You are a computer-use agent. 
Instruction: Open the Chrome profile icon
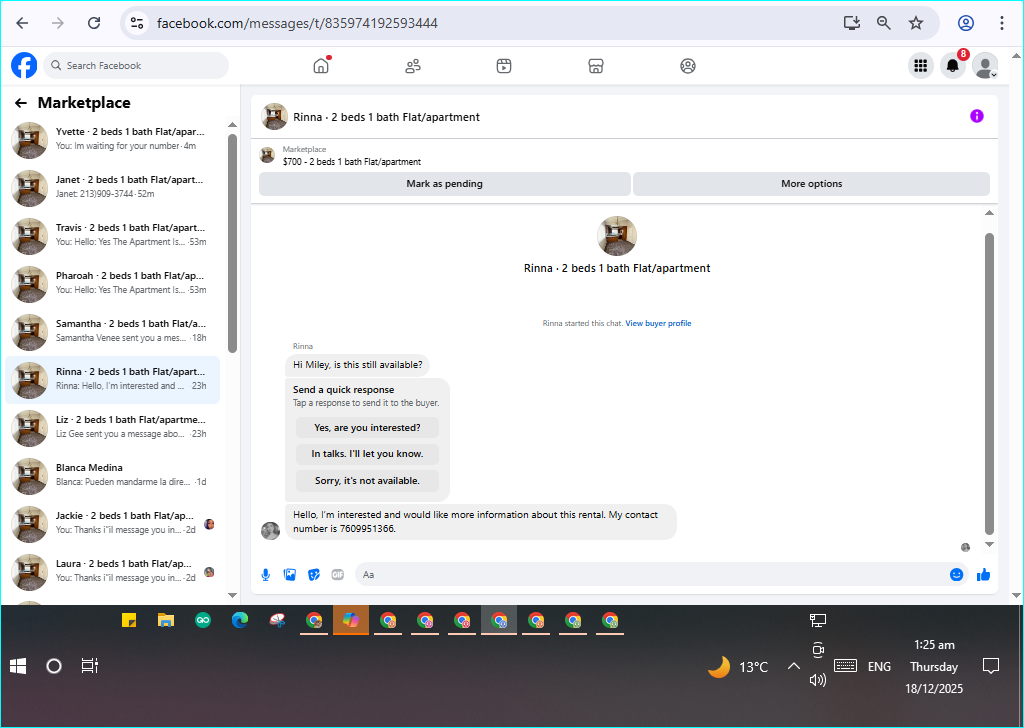[966, 24]
